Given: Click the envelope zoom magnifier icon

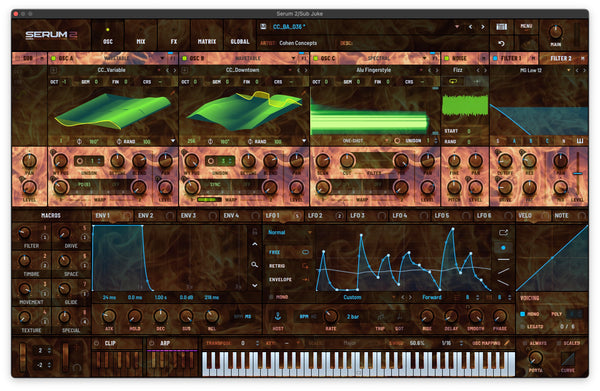Looking at the screenshot, I should tap(254, 264).
